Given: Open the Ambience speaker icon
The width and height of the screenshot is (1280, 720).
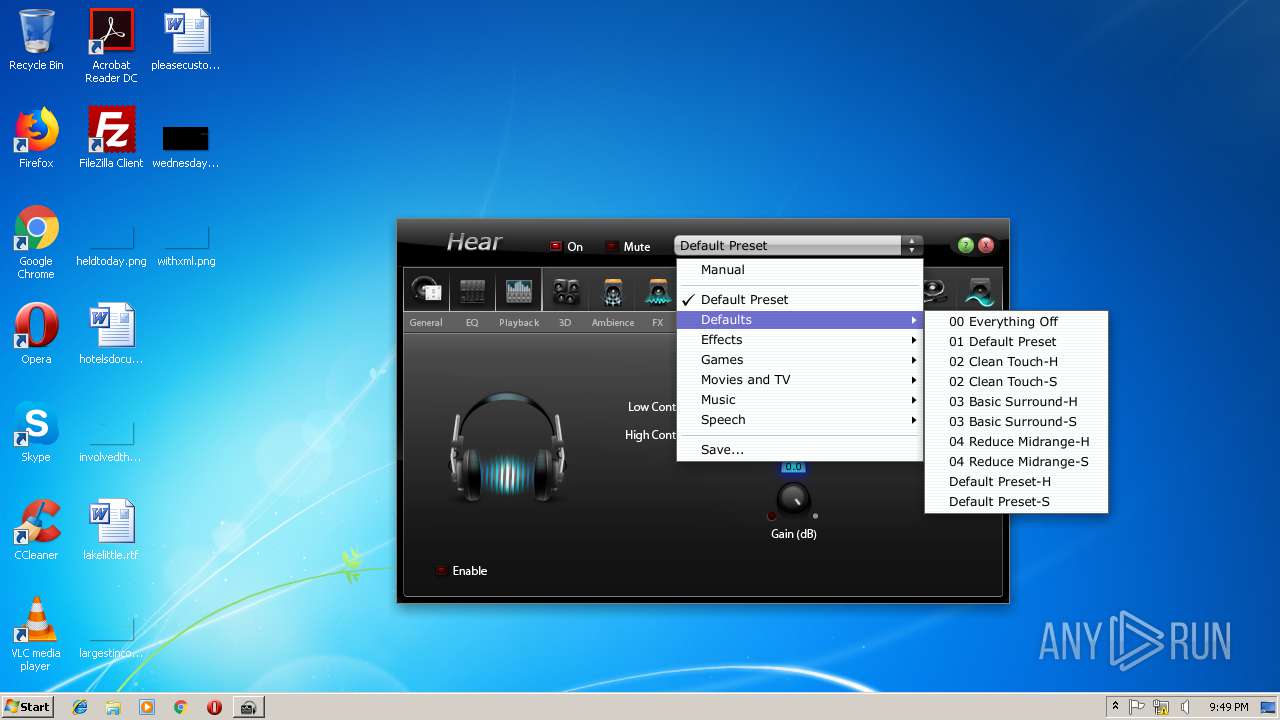Looking at the screenshot, I should pyautogui.click(x=612, y=291).
